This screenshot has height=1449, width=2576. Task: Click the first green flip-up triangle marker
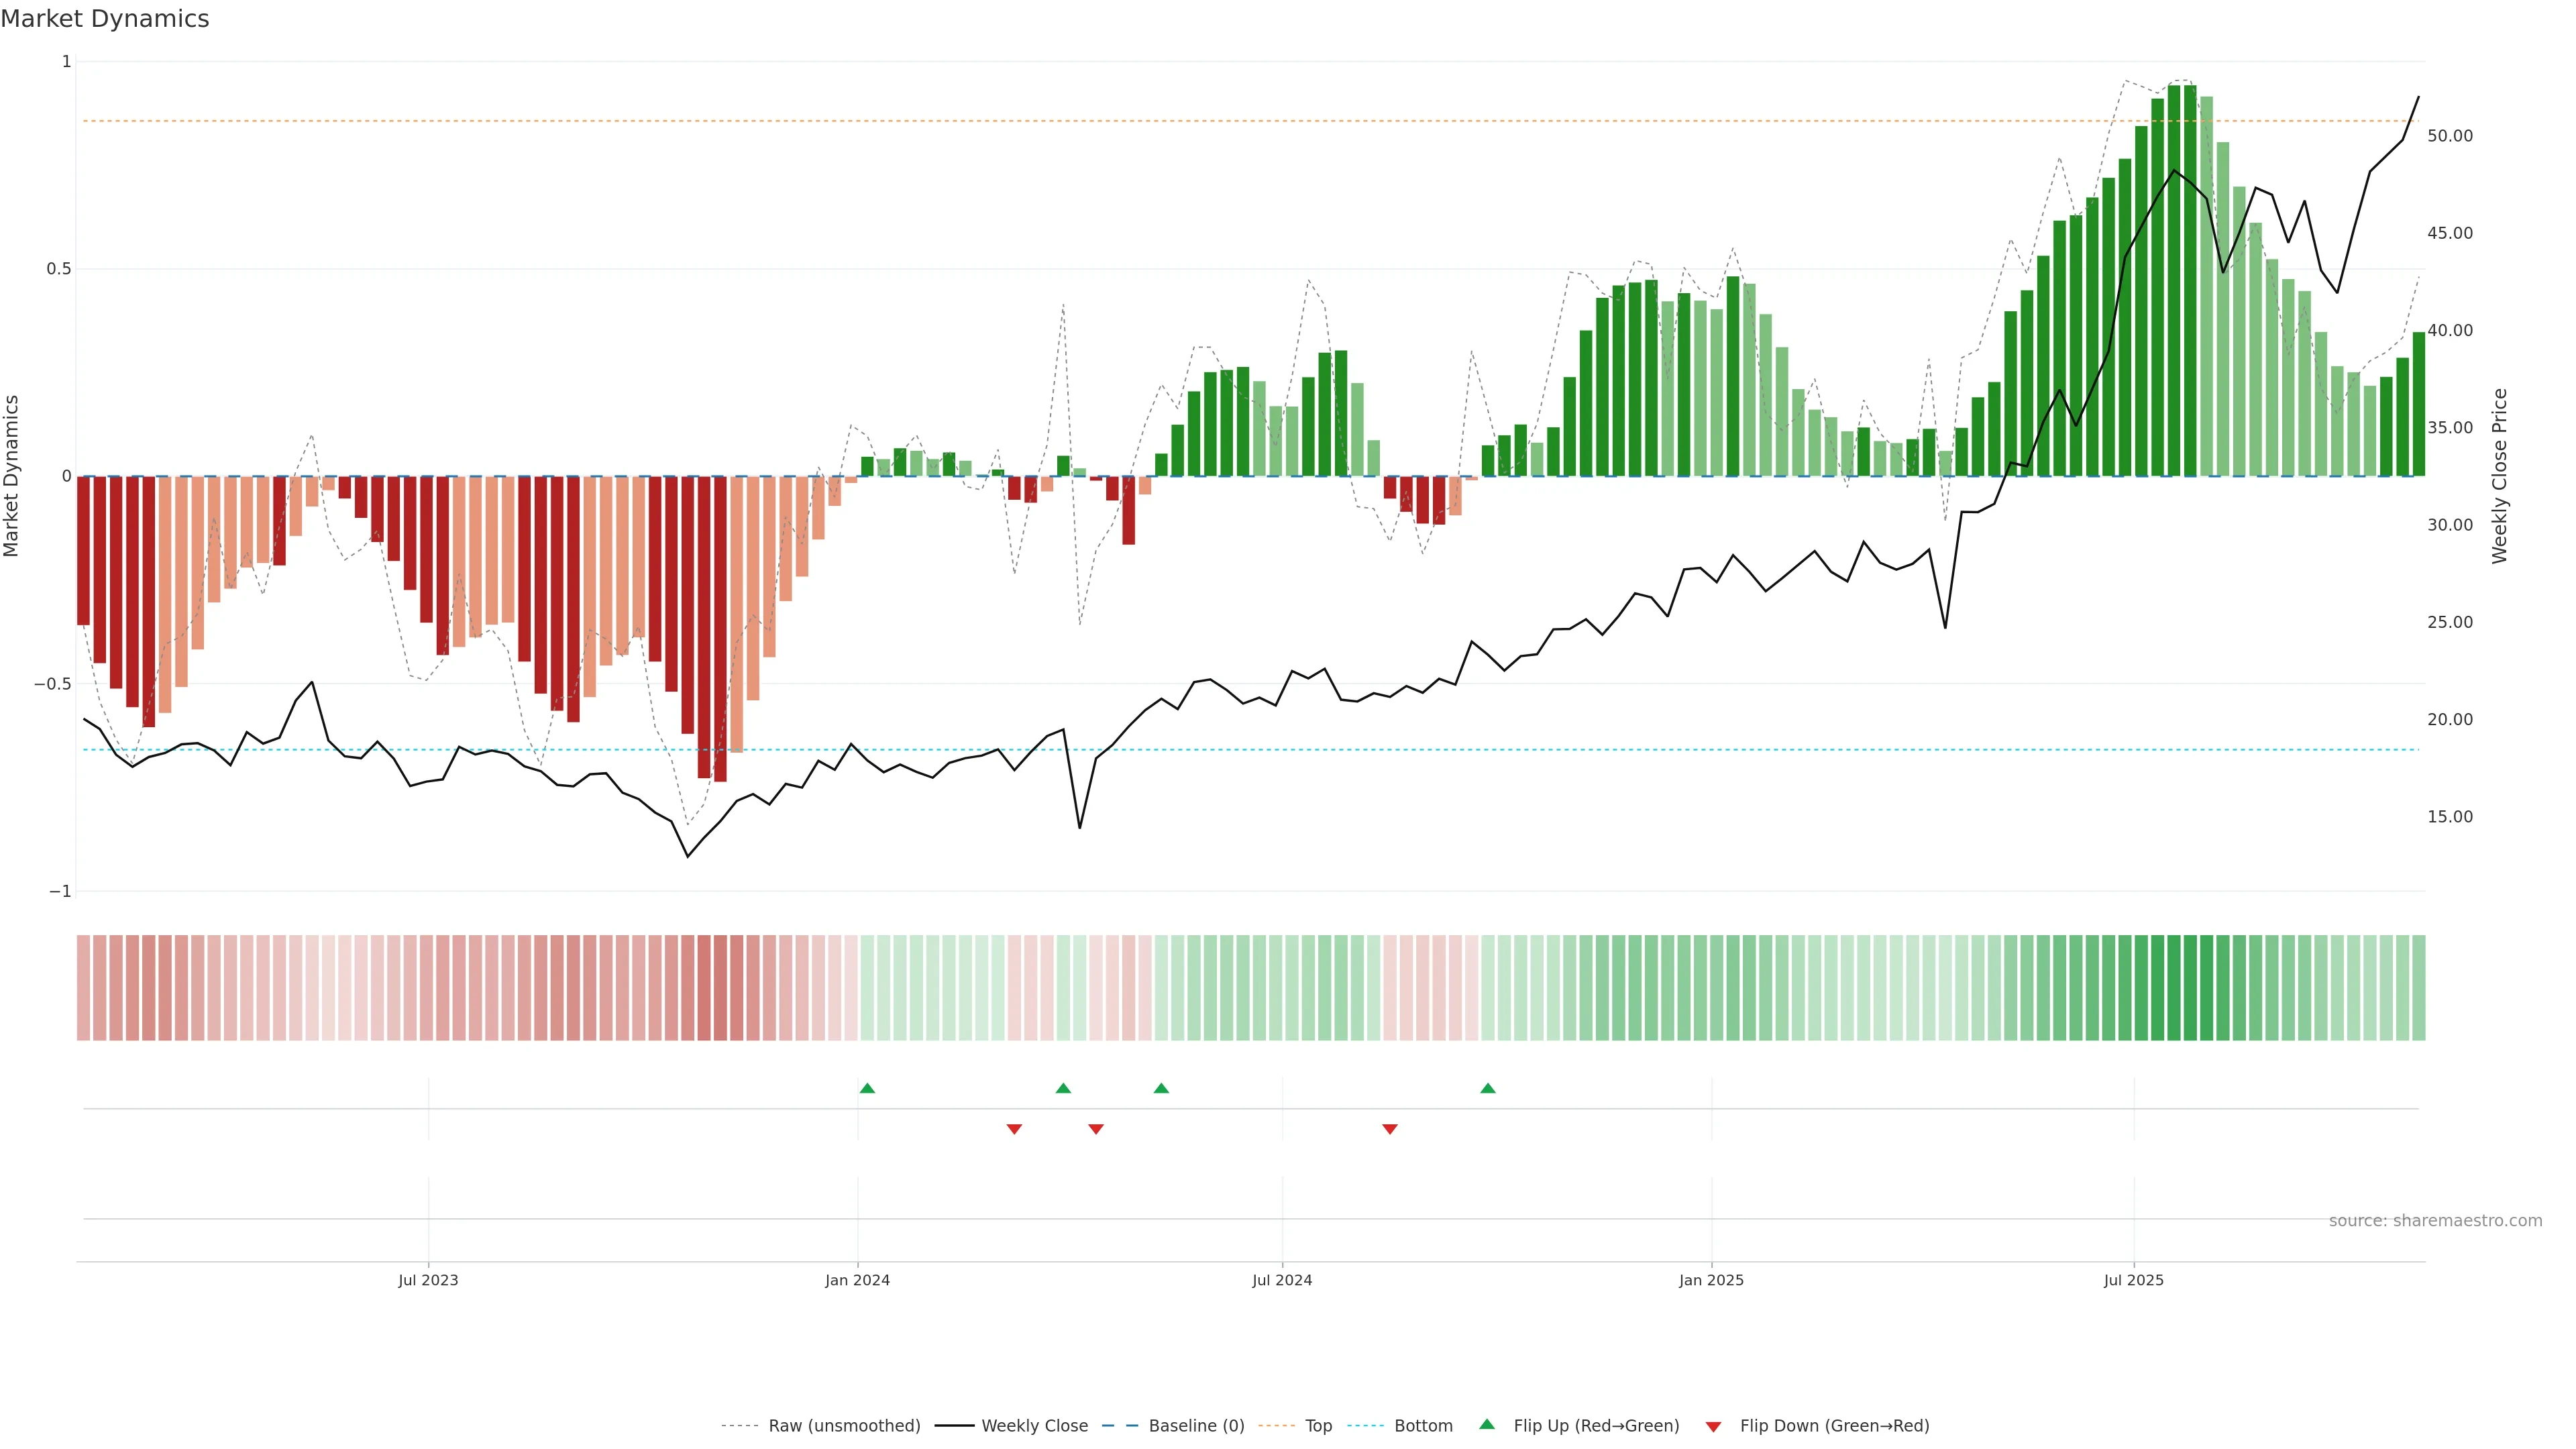pos(867,1088)
